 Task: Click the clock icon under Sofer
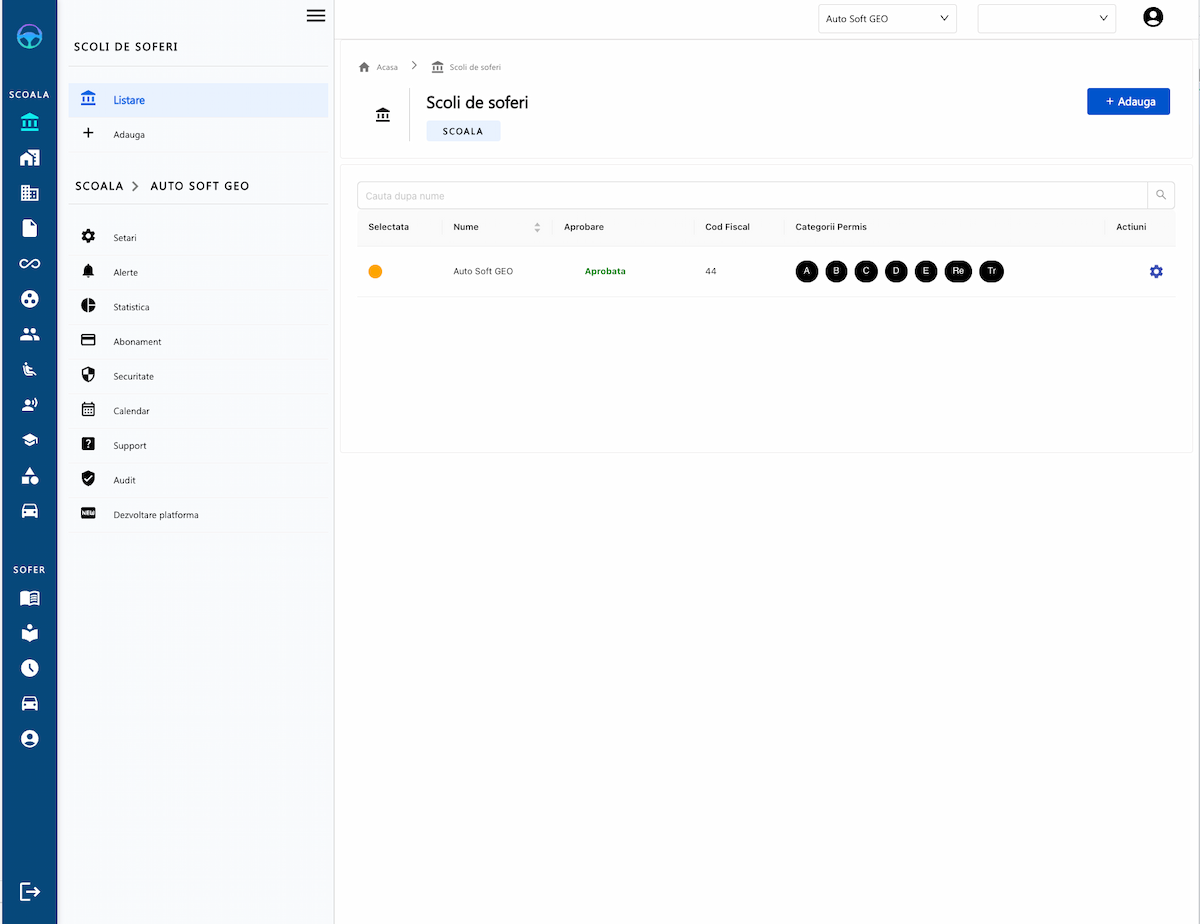pyautogui.click(x=30, y=668)
